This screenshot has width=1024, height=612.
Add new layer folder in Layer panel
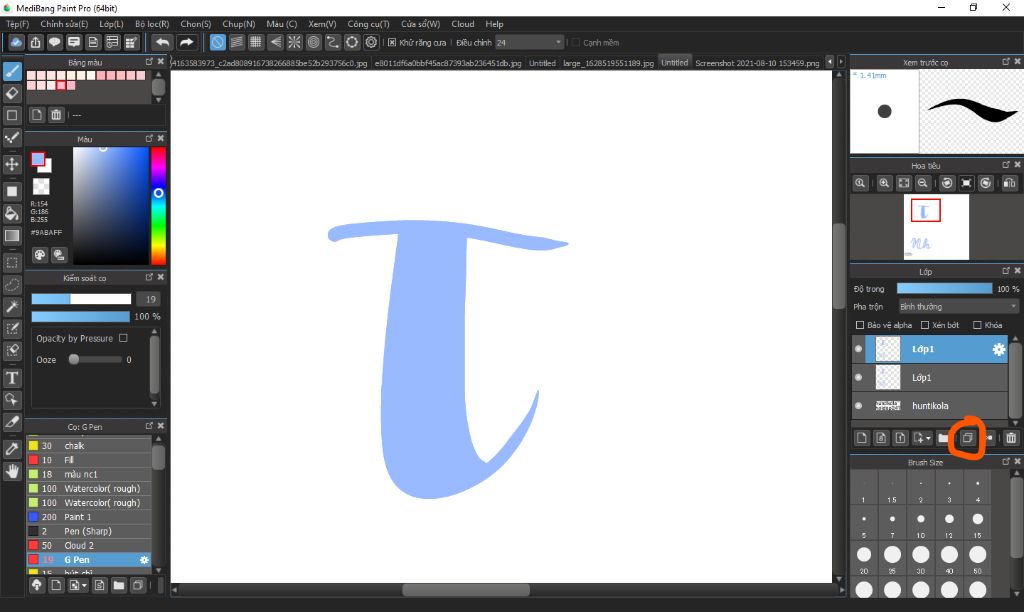(943, 438)
